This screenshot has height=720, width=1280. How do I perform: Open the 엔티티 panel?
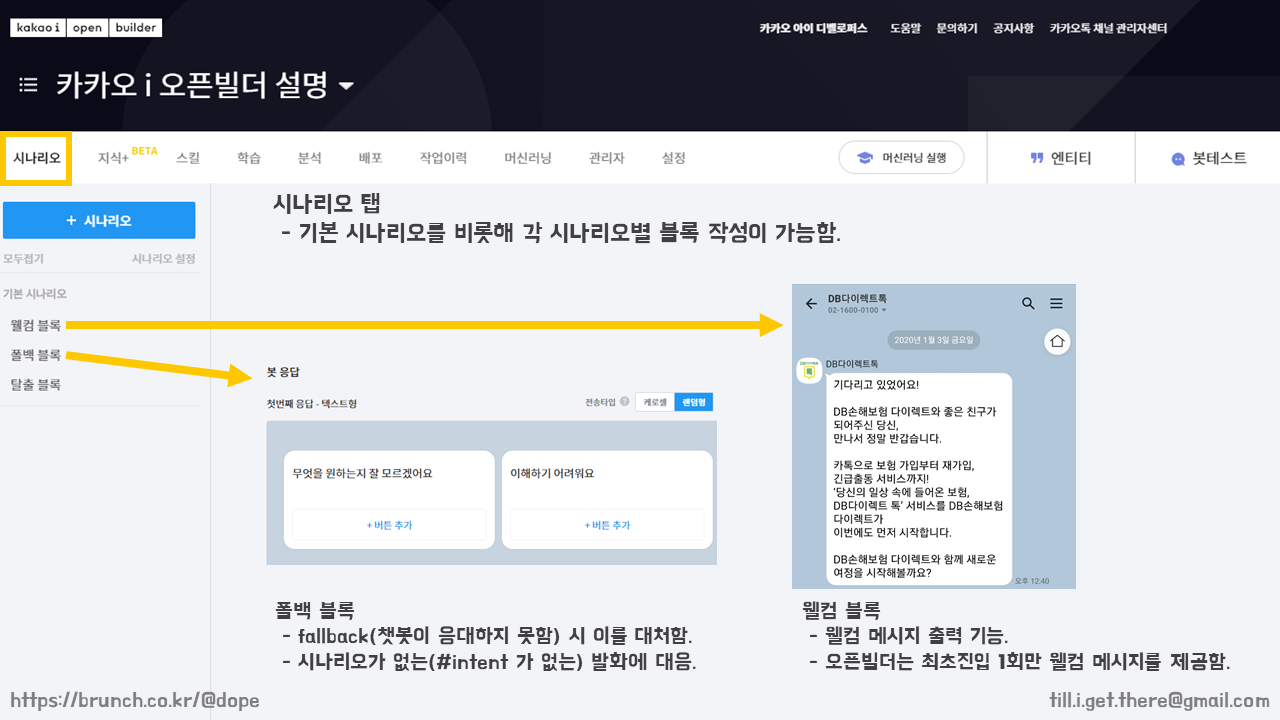1061,158
